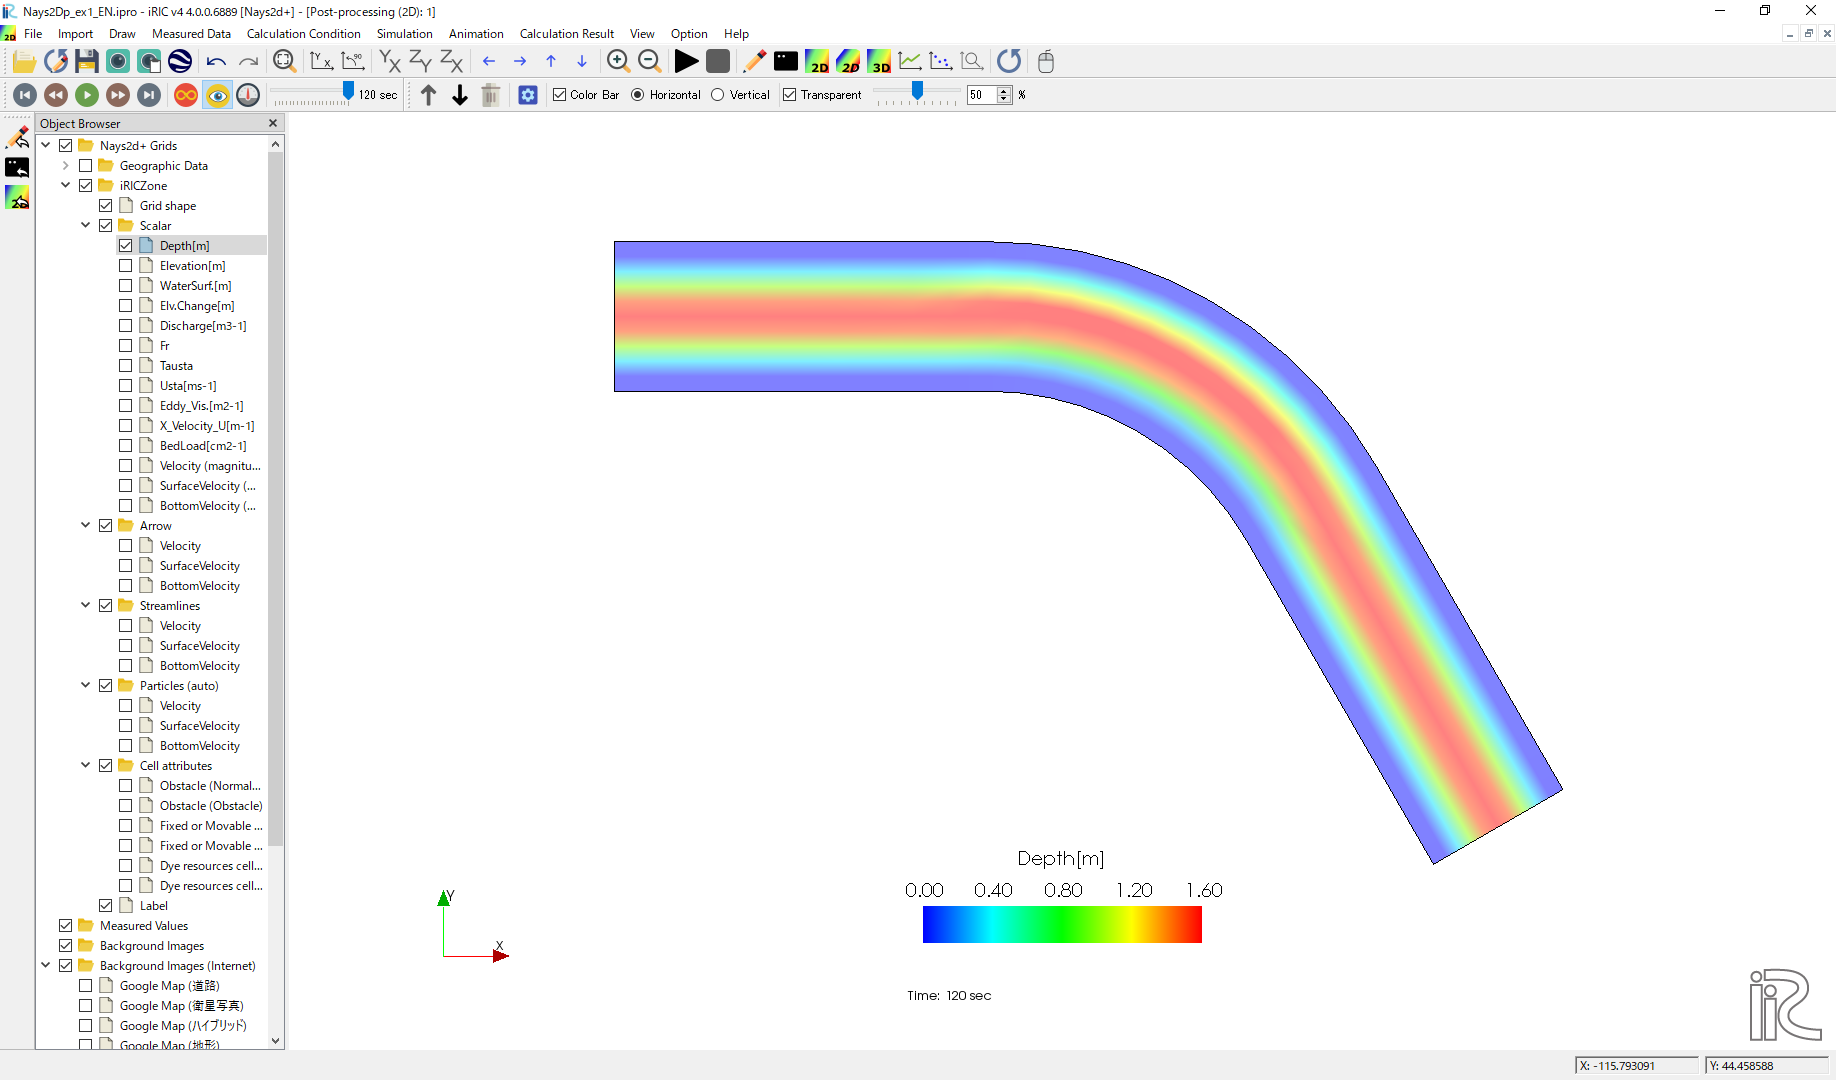This screenshot has height=1080, width=1836.
Task: Open the solver console black window icon
Action: pos(786,62)
